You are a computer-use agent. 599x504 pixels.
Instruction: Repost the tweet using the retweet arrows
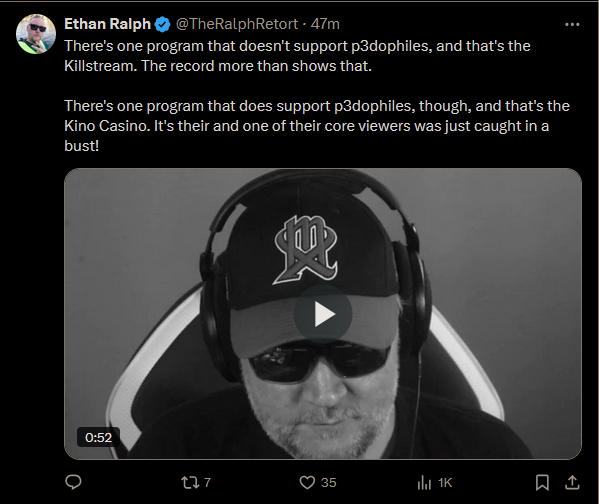tap(190, 483)
